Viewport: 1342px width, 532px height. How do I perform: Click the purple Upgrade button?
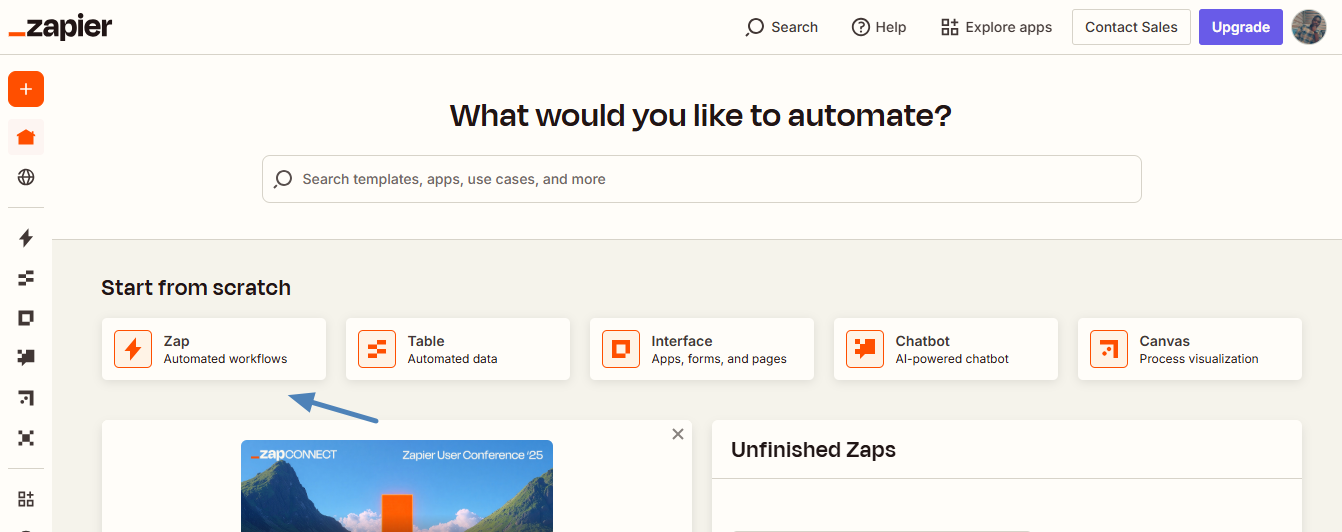[x=1241, y=27]
